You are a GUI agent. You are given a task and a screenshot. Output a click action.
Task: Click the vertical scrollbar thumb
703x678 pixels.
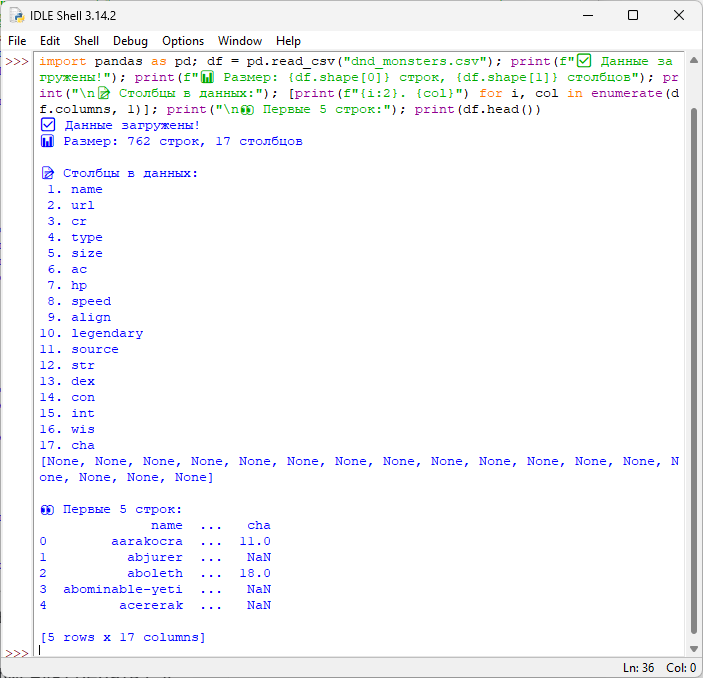coord(694,372)
